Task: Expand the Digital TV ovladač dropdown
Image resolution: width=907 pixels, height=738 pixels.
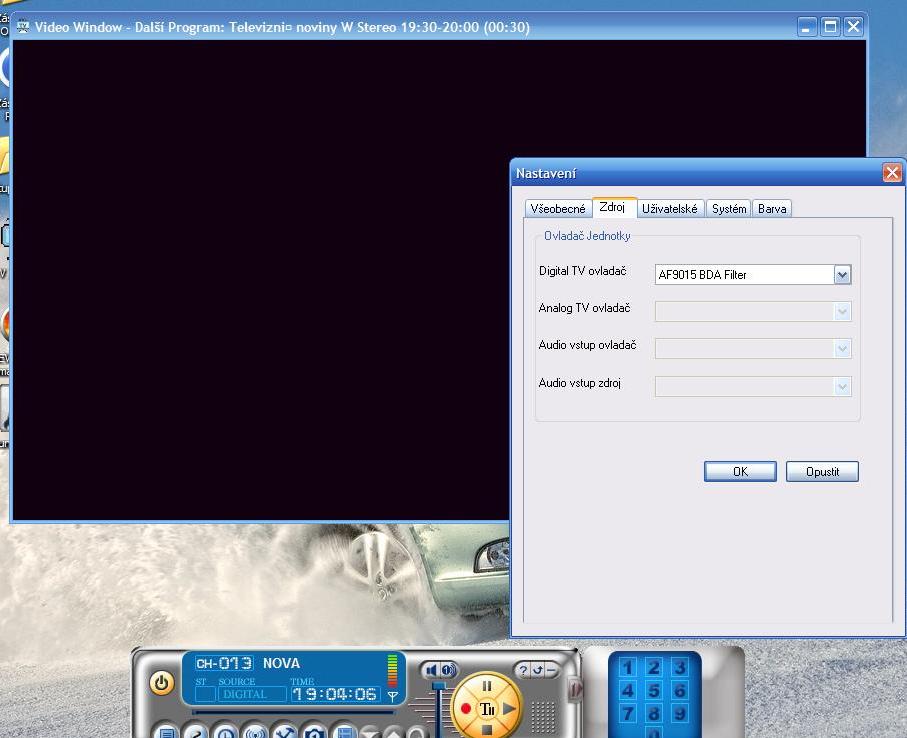Action: pyautogui.click(x=842, y=275)
